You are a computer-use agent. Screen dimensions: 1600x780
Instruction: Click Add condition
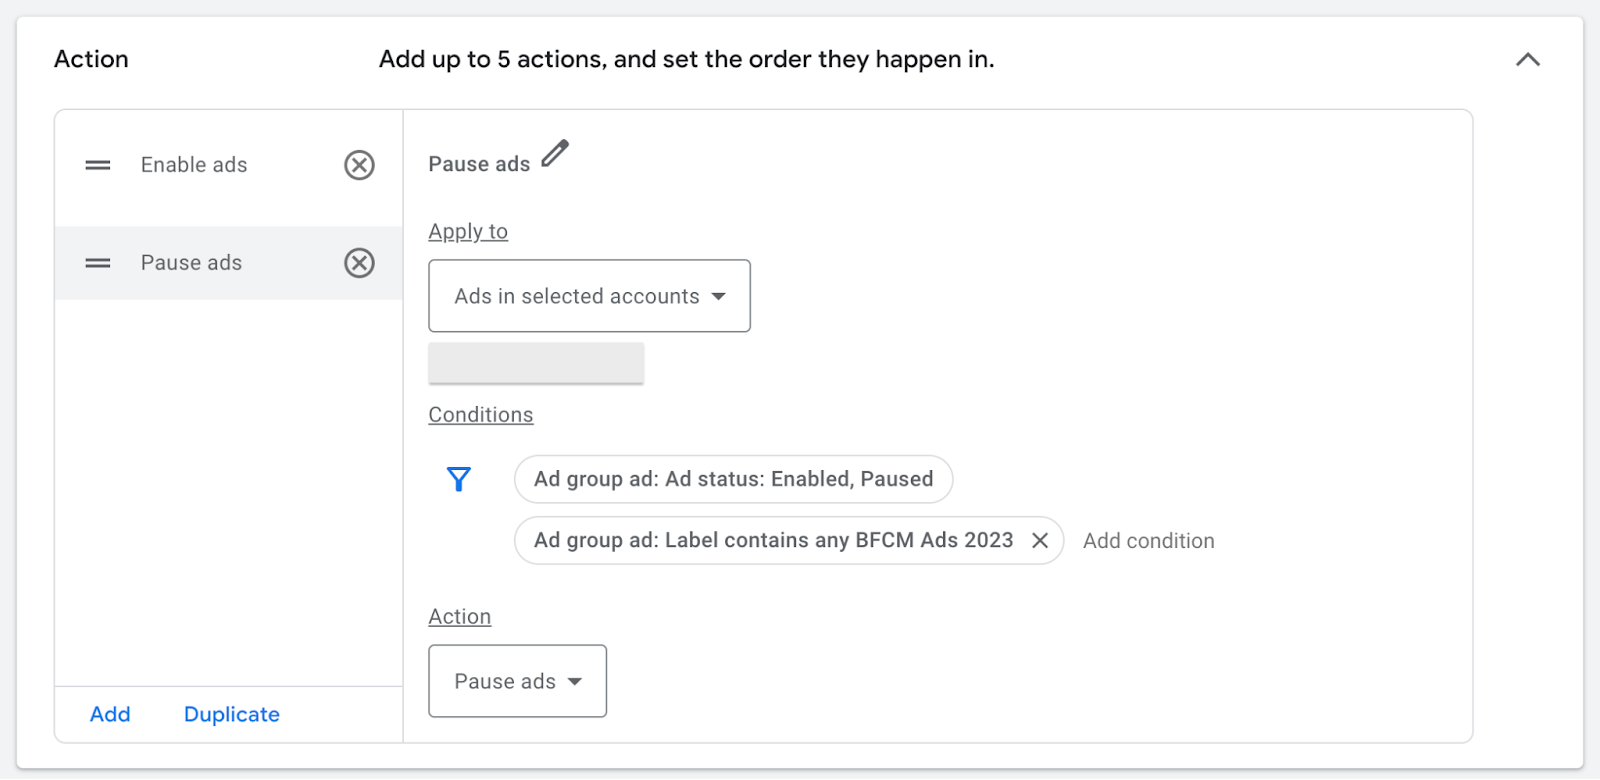coord(1148,541)
